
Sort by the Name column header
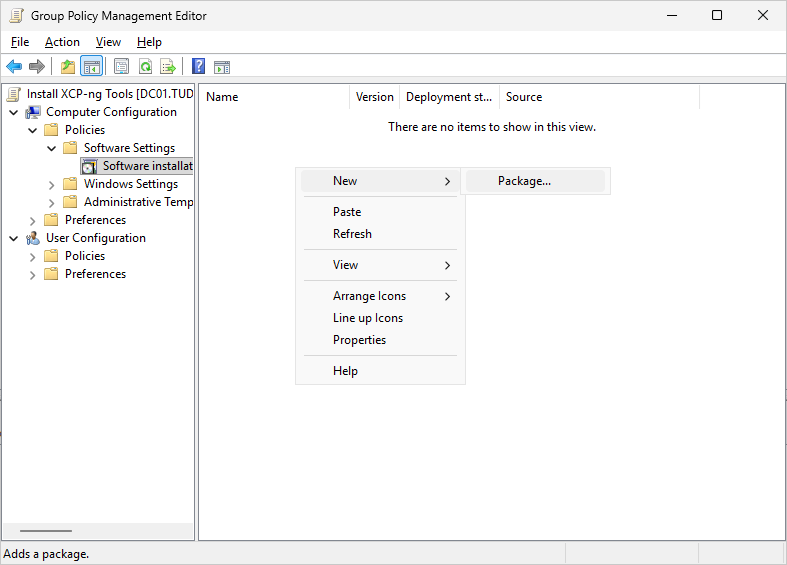[x=274, y=97]
